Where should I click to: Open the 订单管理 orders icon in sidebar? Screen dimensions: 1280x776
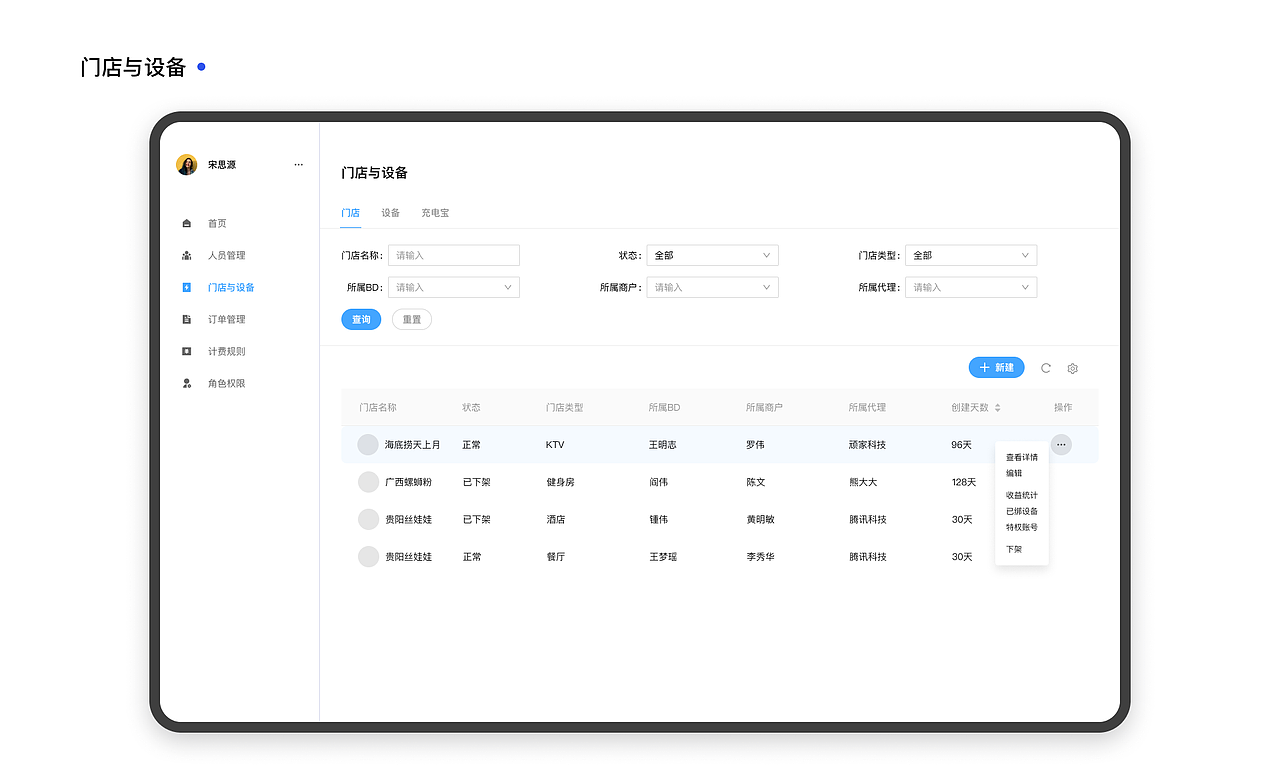[x=186, y=318]
